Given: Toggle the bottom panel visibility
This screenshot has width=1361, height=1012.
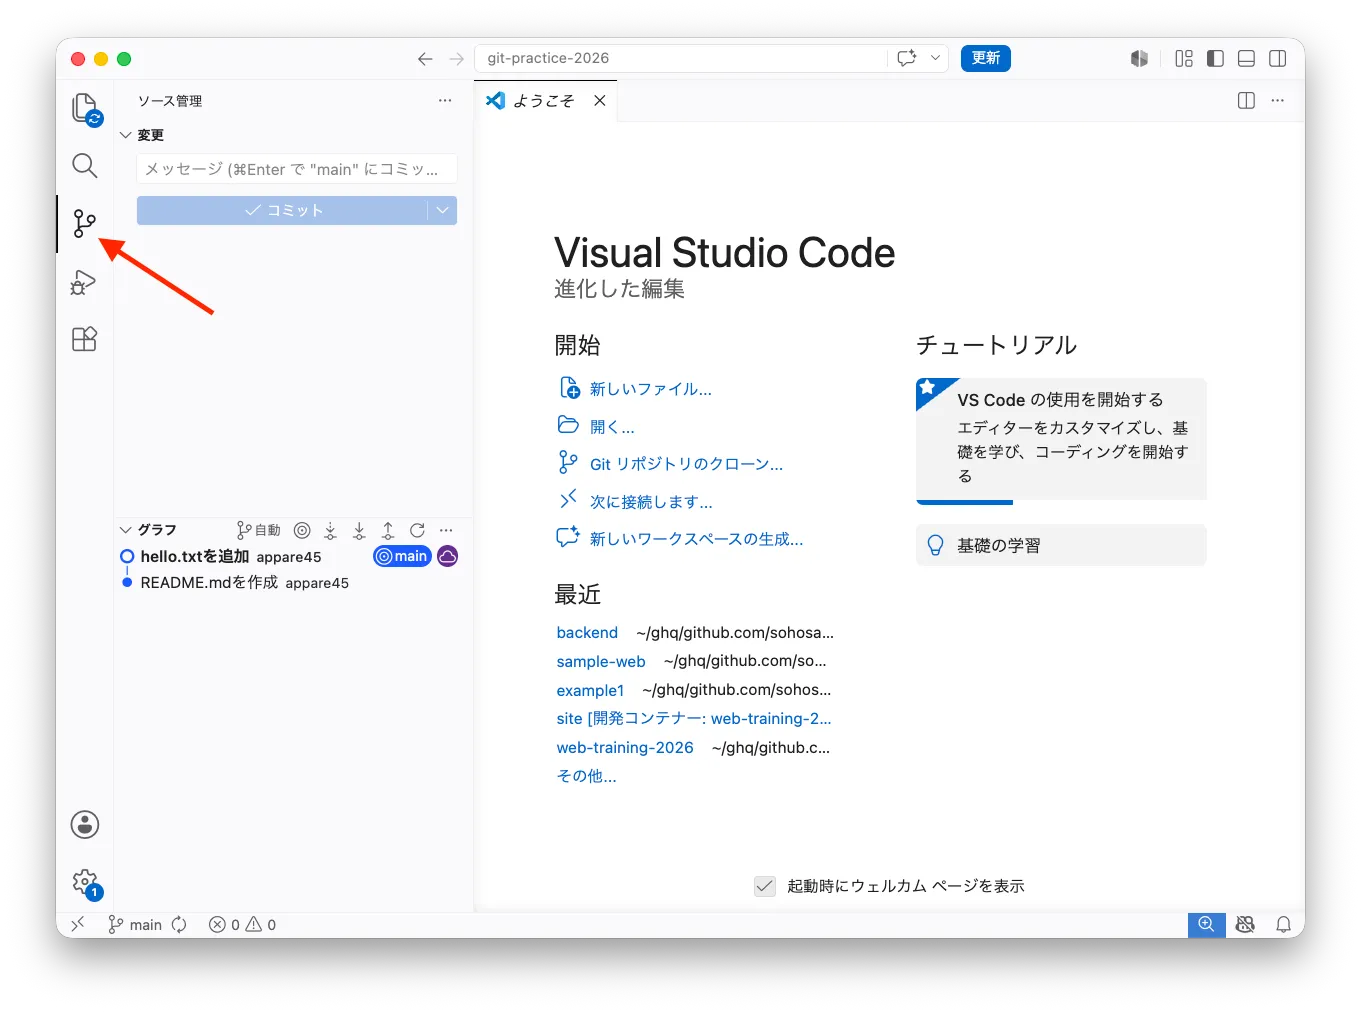Looking at the screenshot, I should pyautogui.click(x=1246, y=59).
